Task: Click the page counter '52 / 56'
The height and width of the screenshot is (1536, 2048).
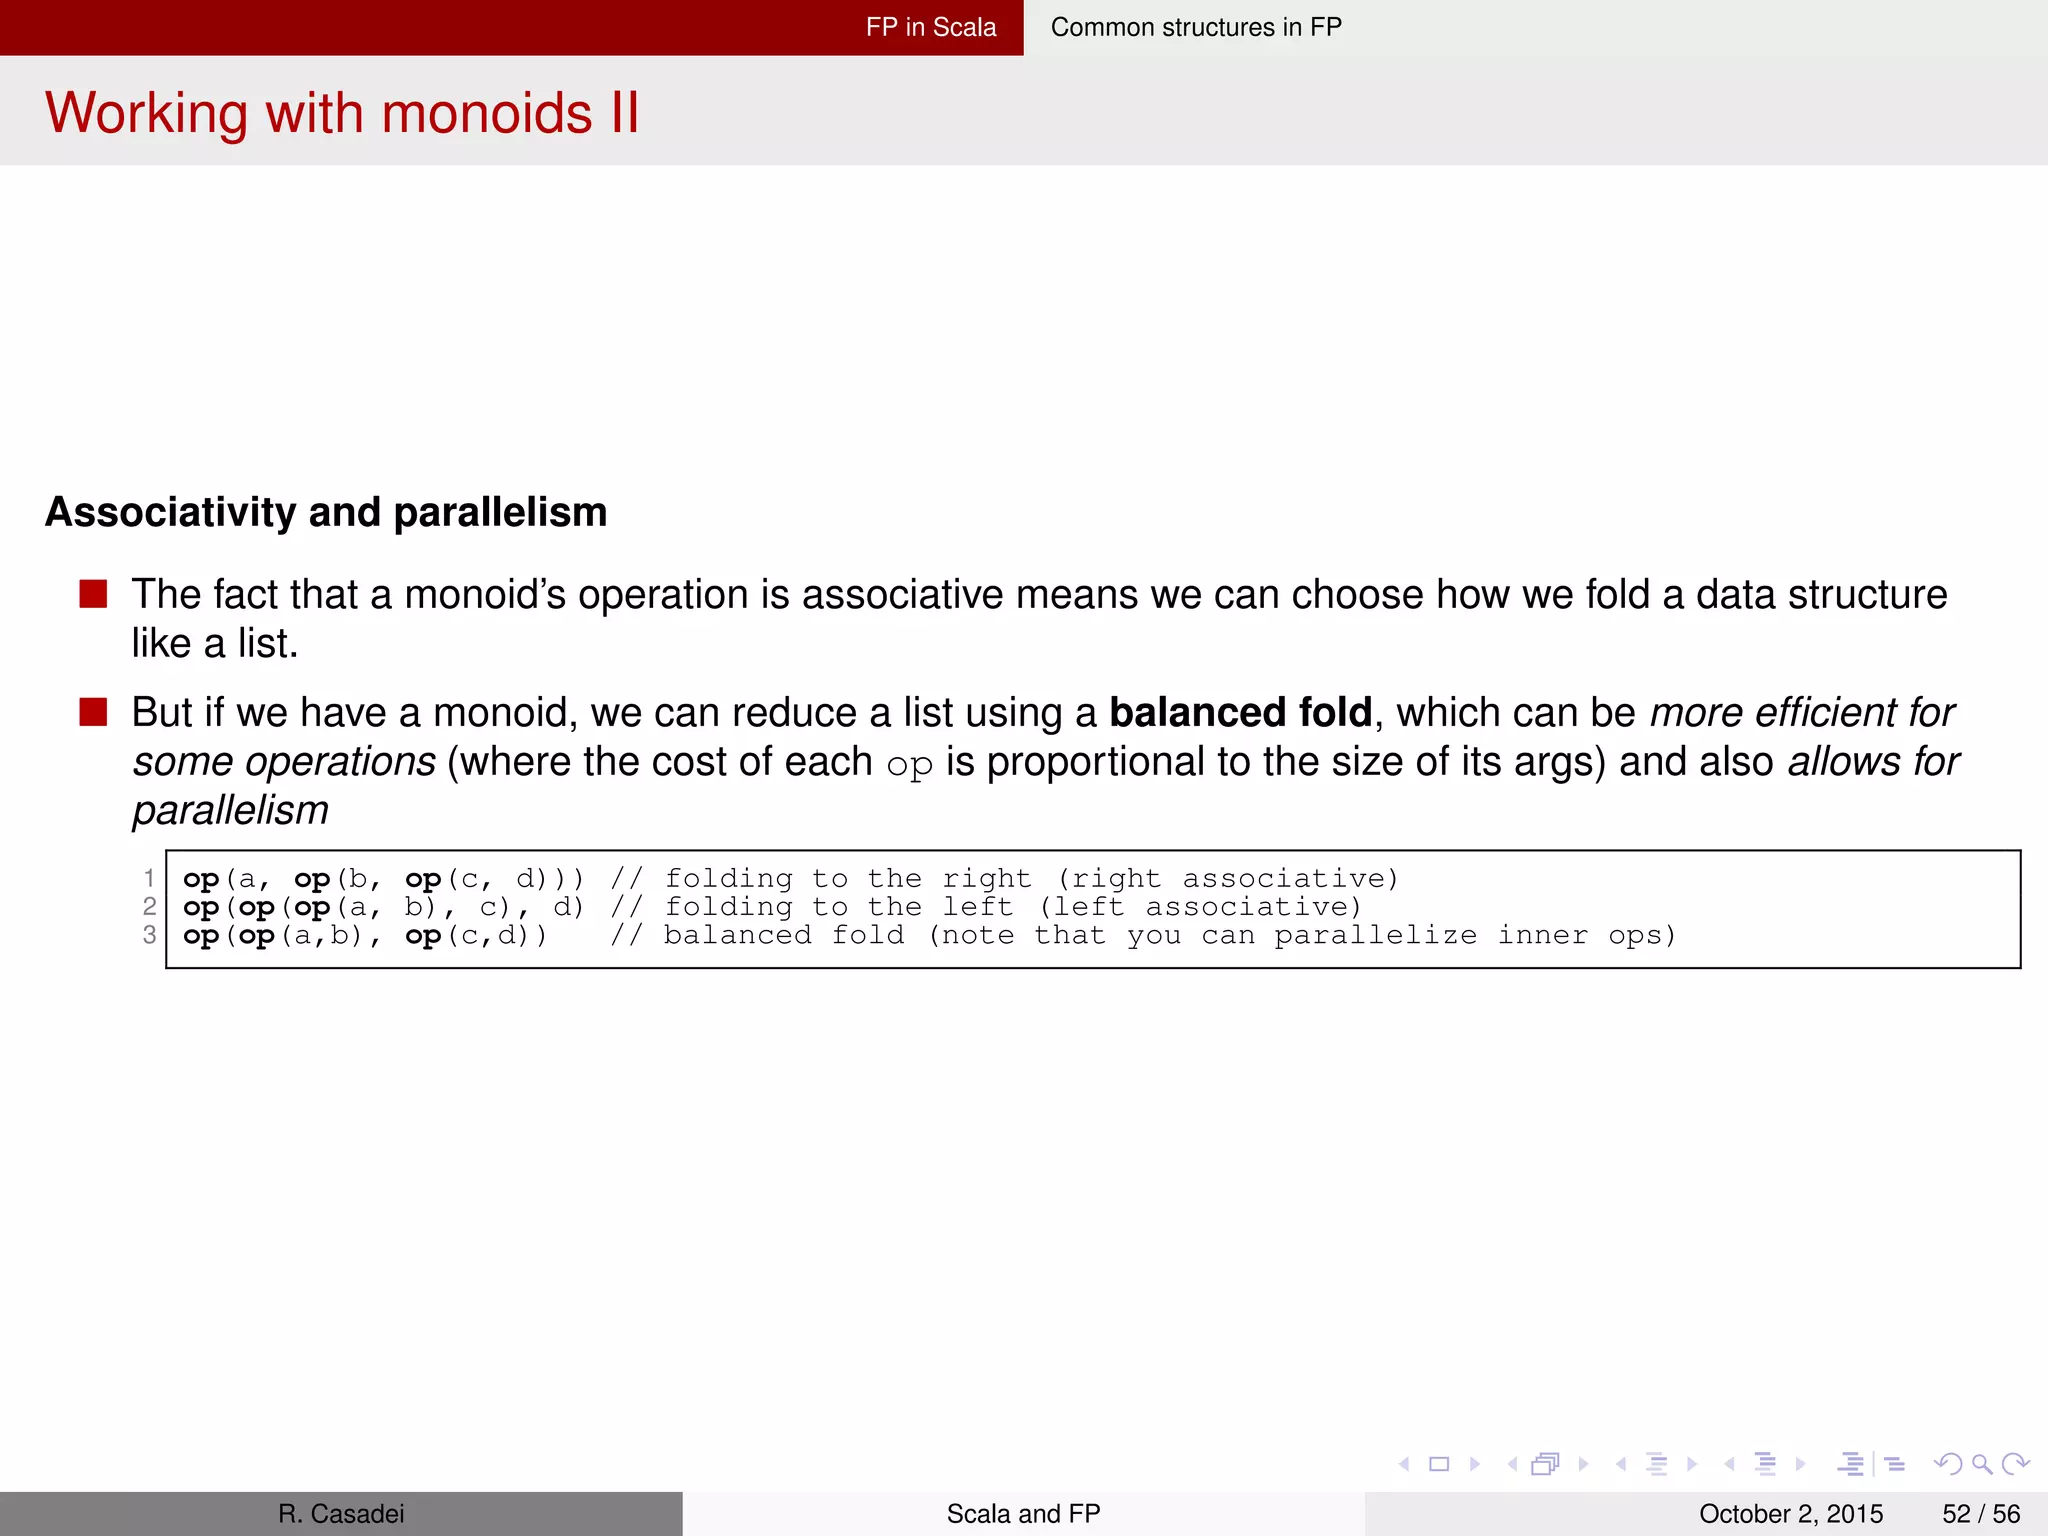Action: click(x=1981, y=1514)
